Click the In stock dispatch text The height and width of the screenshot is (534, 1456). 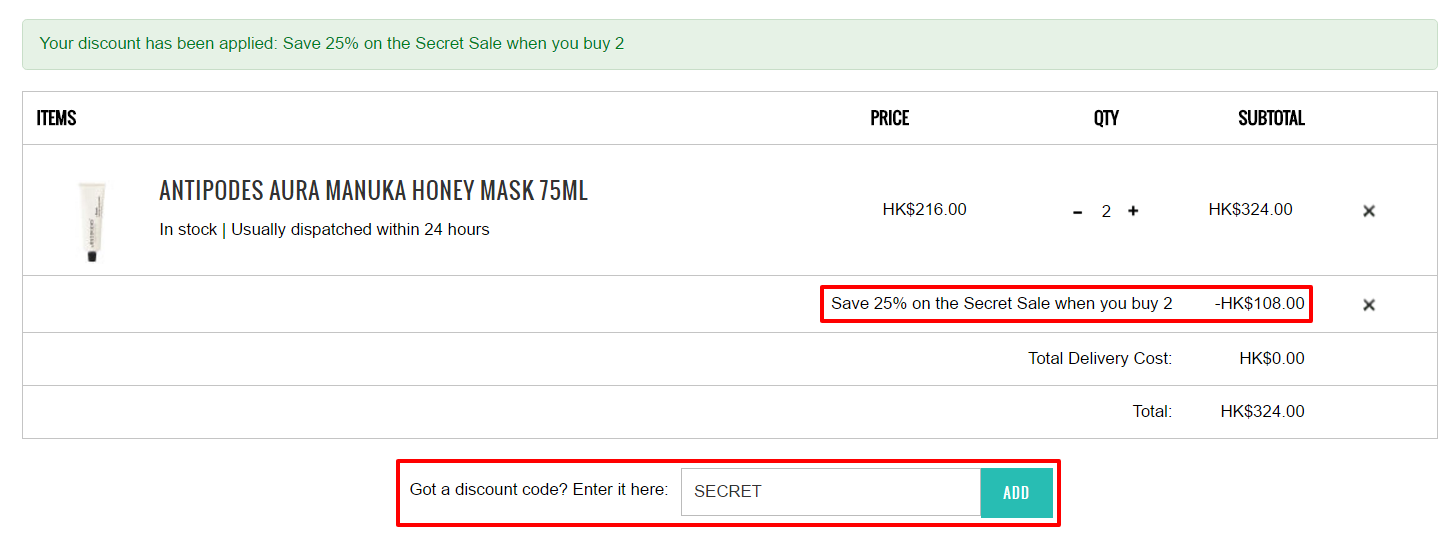[x=325, y=230]
